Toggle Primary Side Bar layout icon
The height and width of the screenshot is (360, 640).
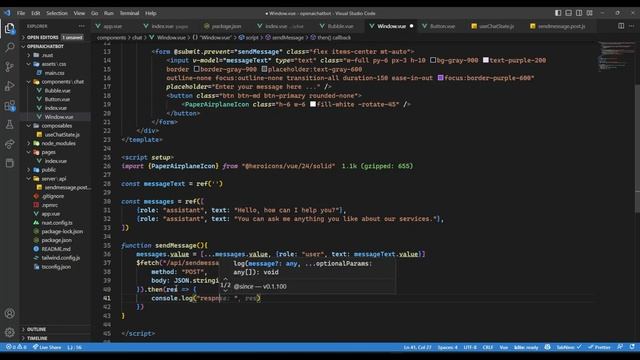(558, 13)
